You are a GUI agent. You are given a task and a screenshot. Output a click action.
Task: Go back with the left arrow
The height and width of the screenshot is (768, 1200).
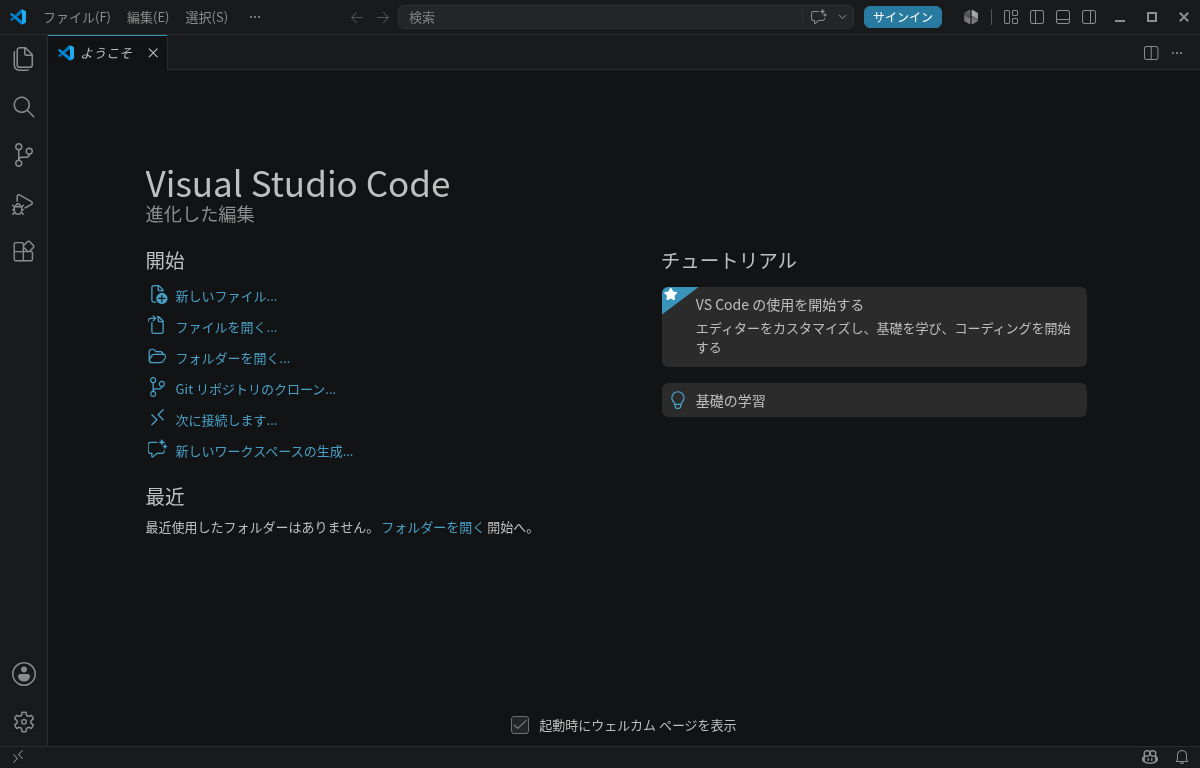pos(357,17)
